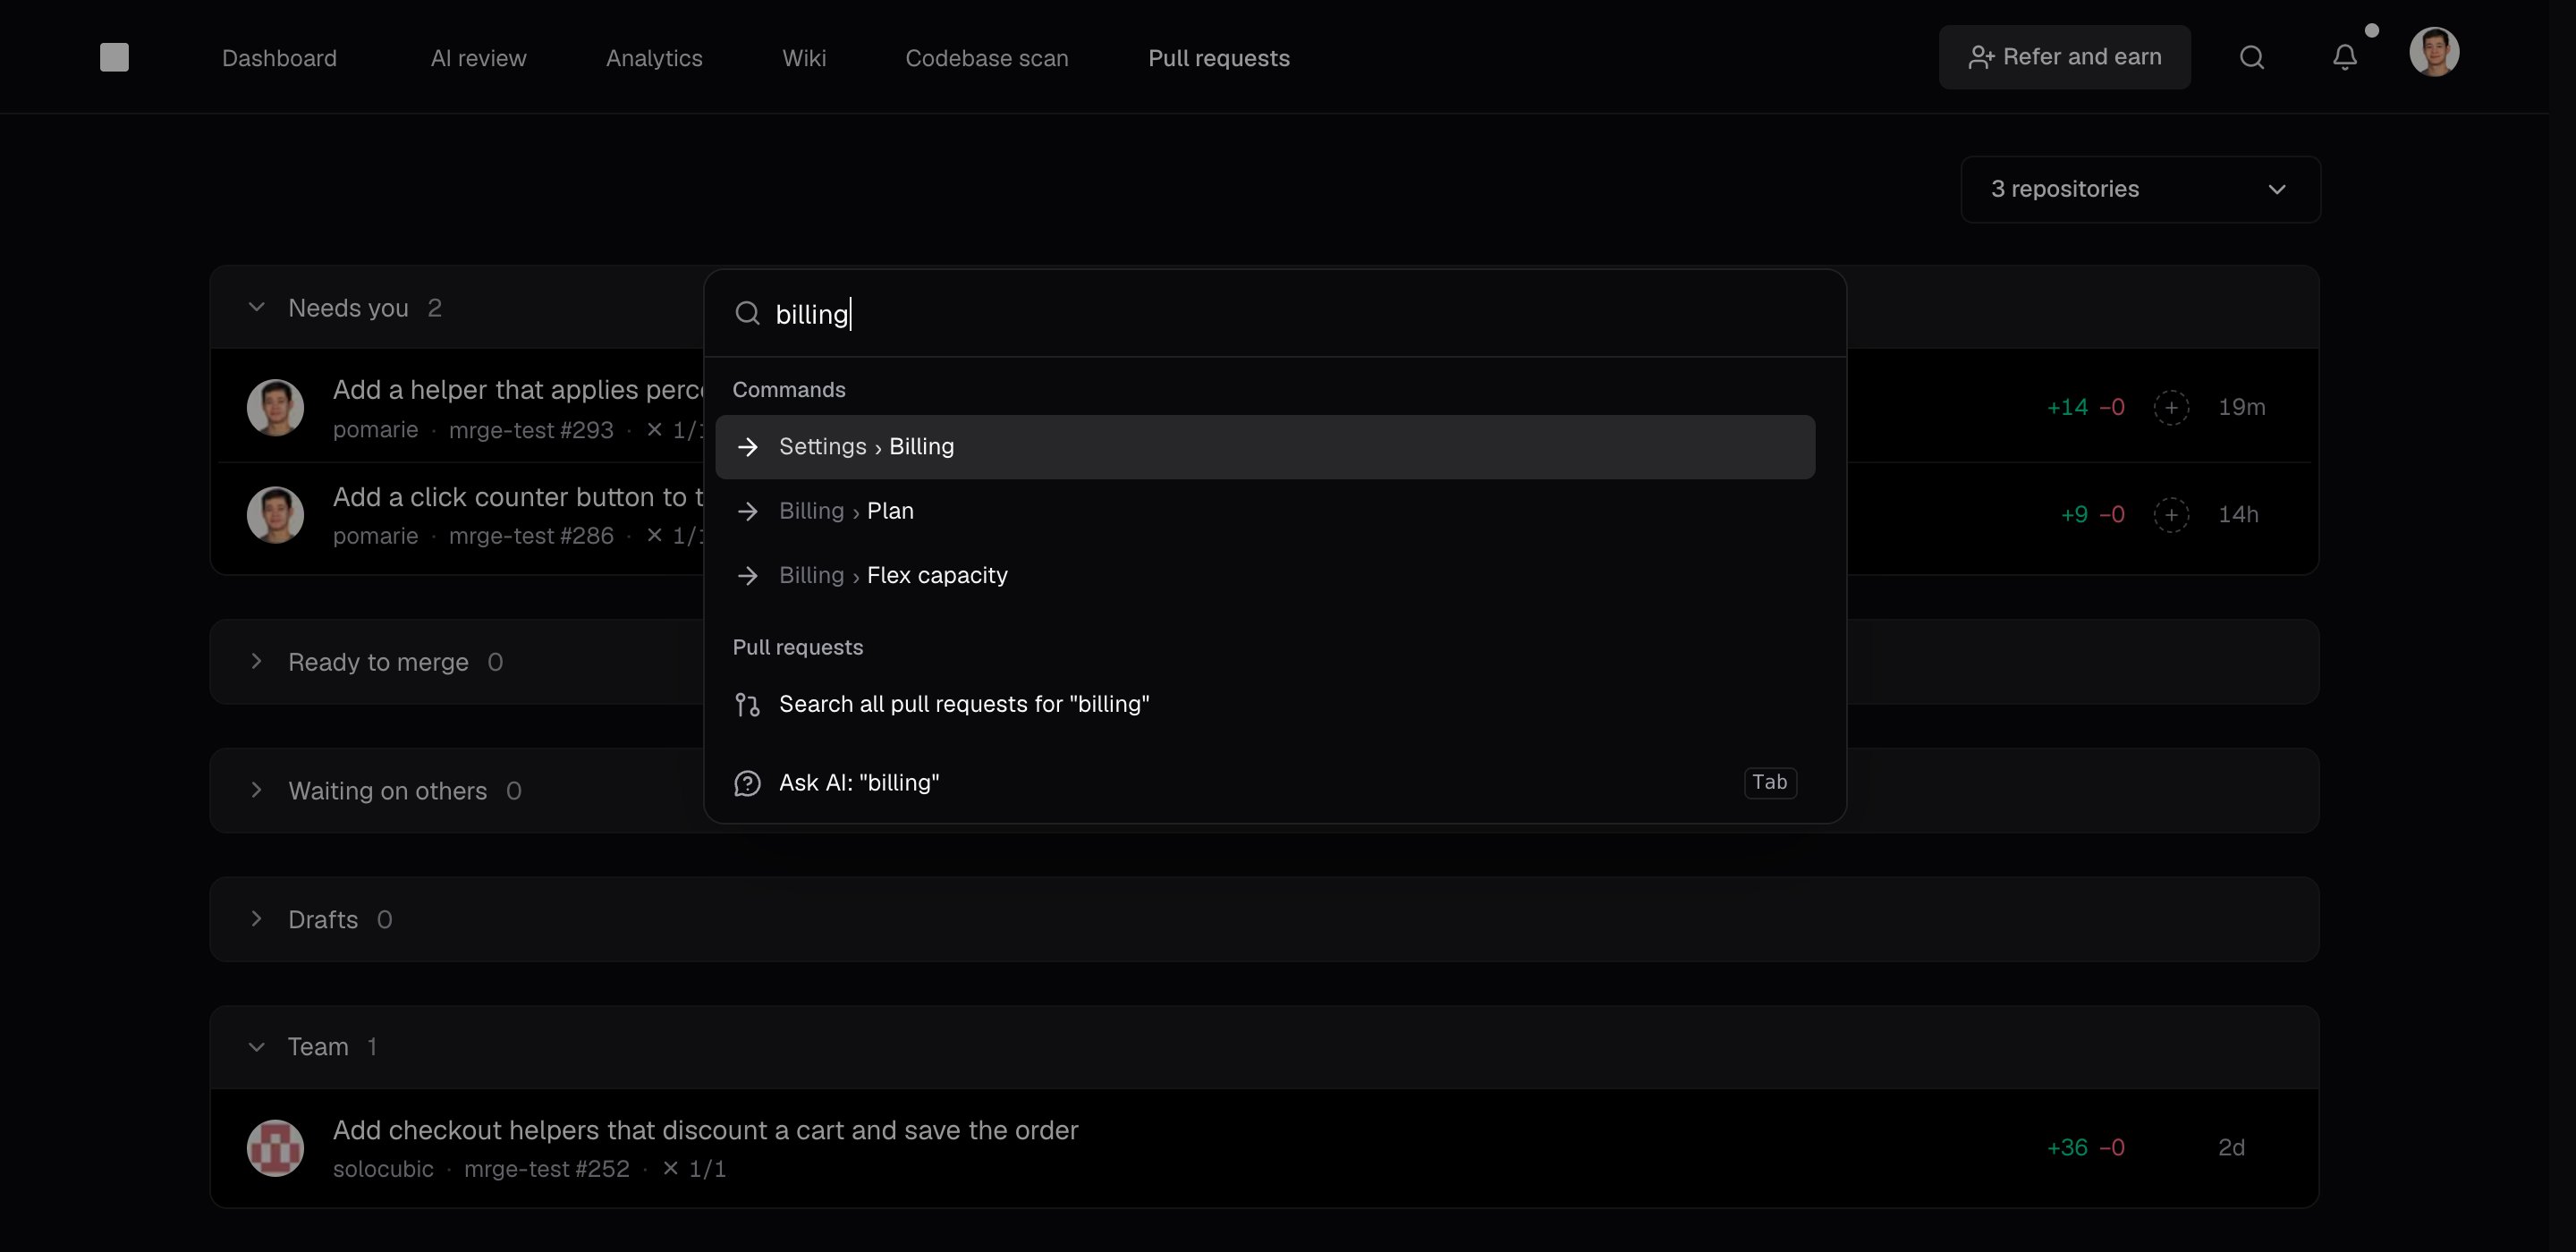2576x1252 pixels.
Task: Collapse the Team section
Action: 256,1047
